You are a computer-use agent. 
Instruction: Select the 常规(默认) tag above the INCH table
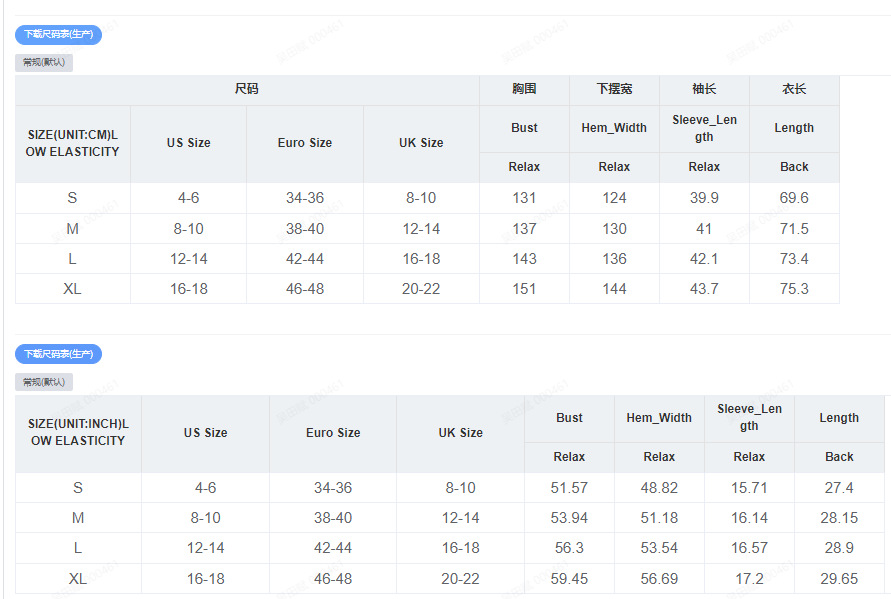click(x=44, y=382)
